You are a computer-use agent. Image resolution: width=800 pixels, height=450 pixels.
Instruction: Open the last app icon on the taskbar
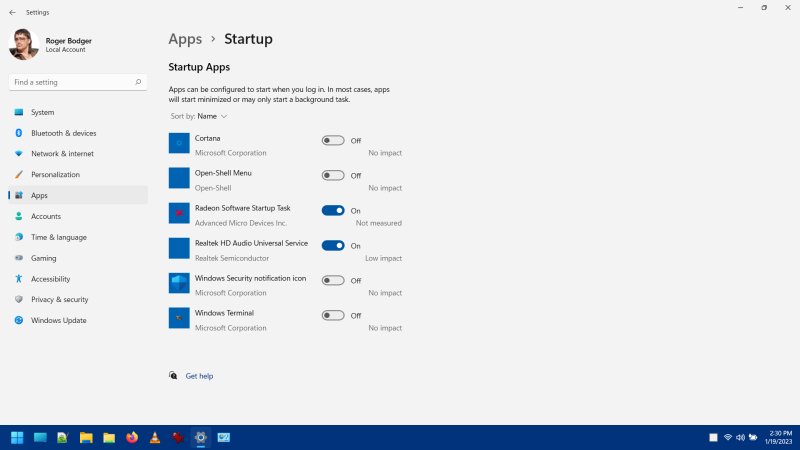224,437
